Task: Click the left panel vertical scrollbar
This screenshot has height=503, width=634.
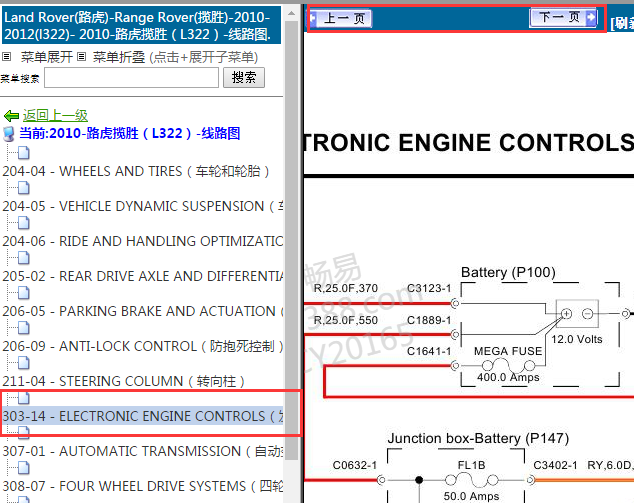Action: pos(291,239)
